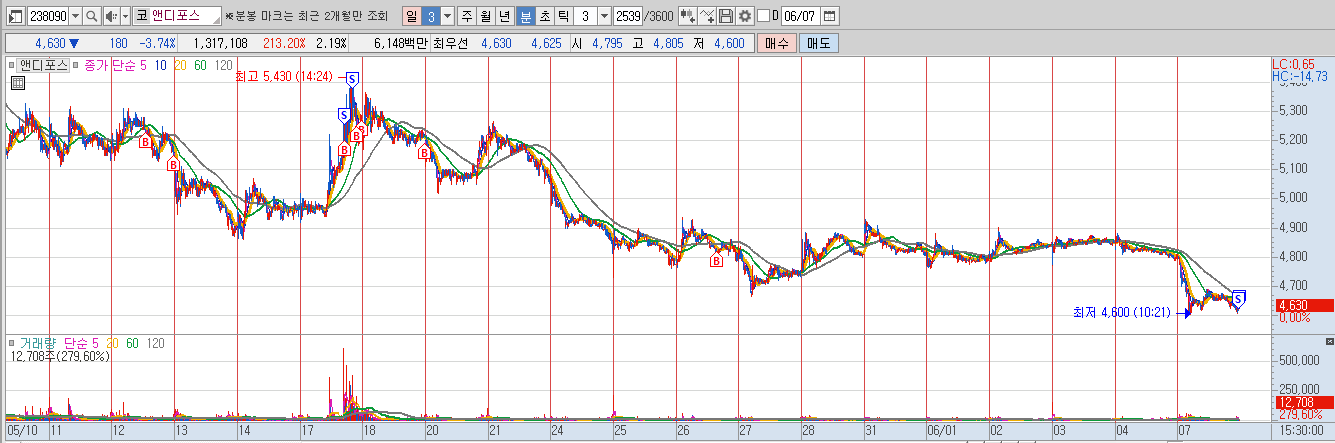The height and width of the screenshot is (443, 1335).
Task: Click the red 매수 buy button
Action: (x=776, y=43)
